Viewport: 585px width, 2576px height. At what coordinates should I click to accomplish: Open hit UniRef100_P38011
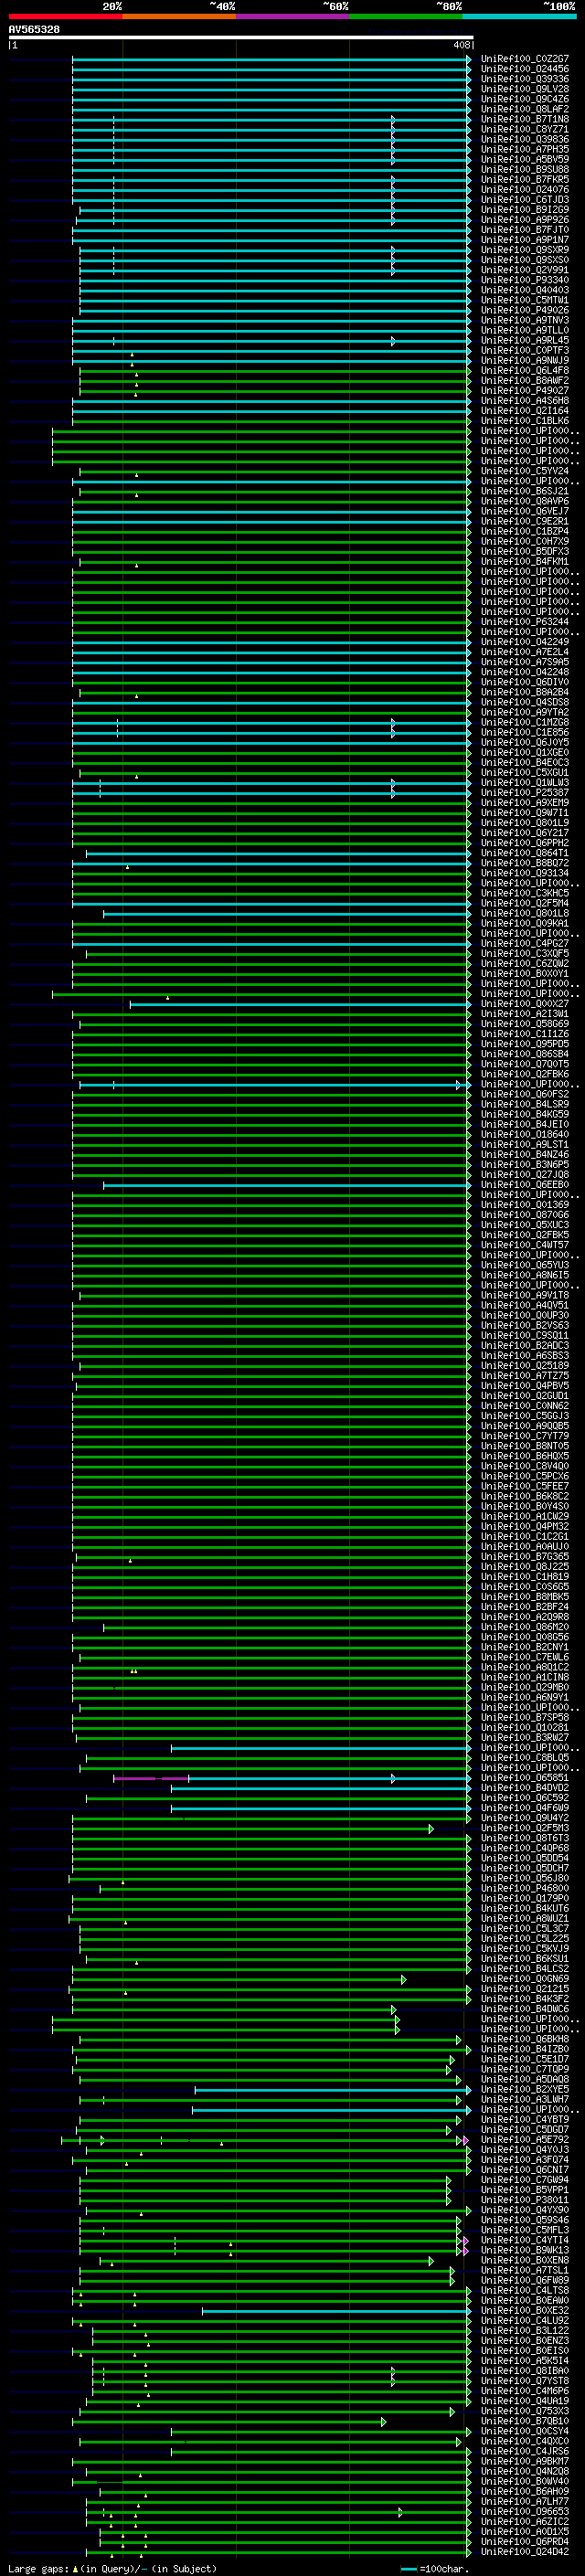(x=525, y=2200)
